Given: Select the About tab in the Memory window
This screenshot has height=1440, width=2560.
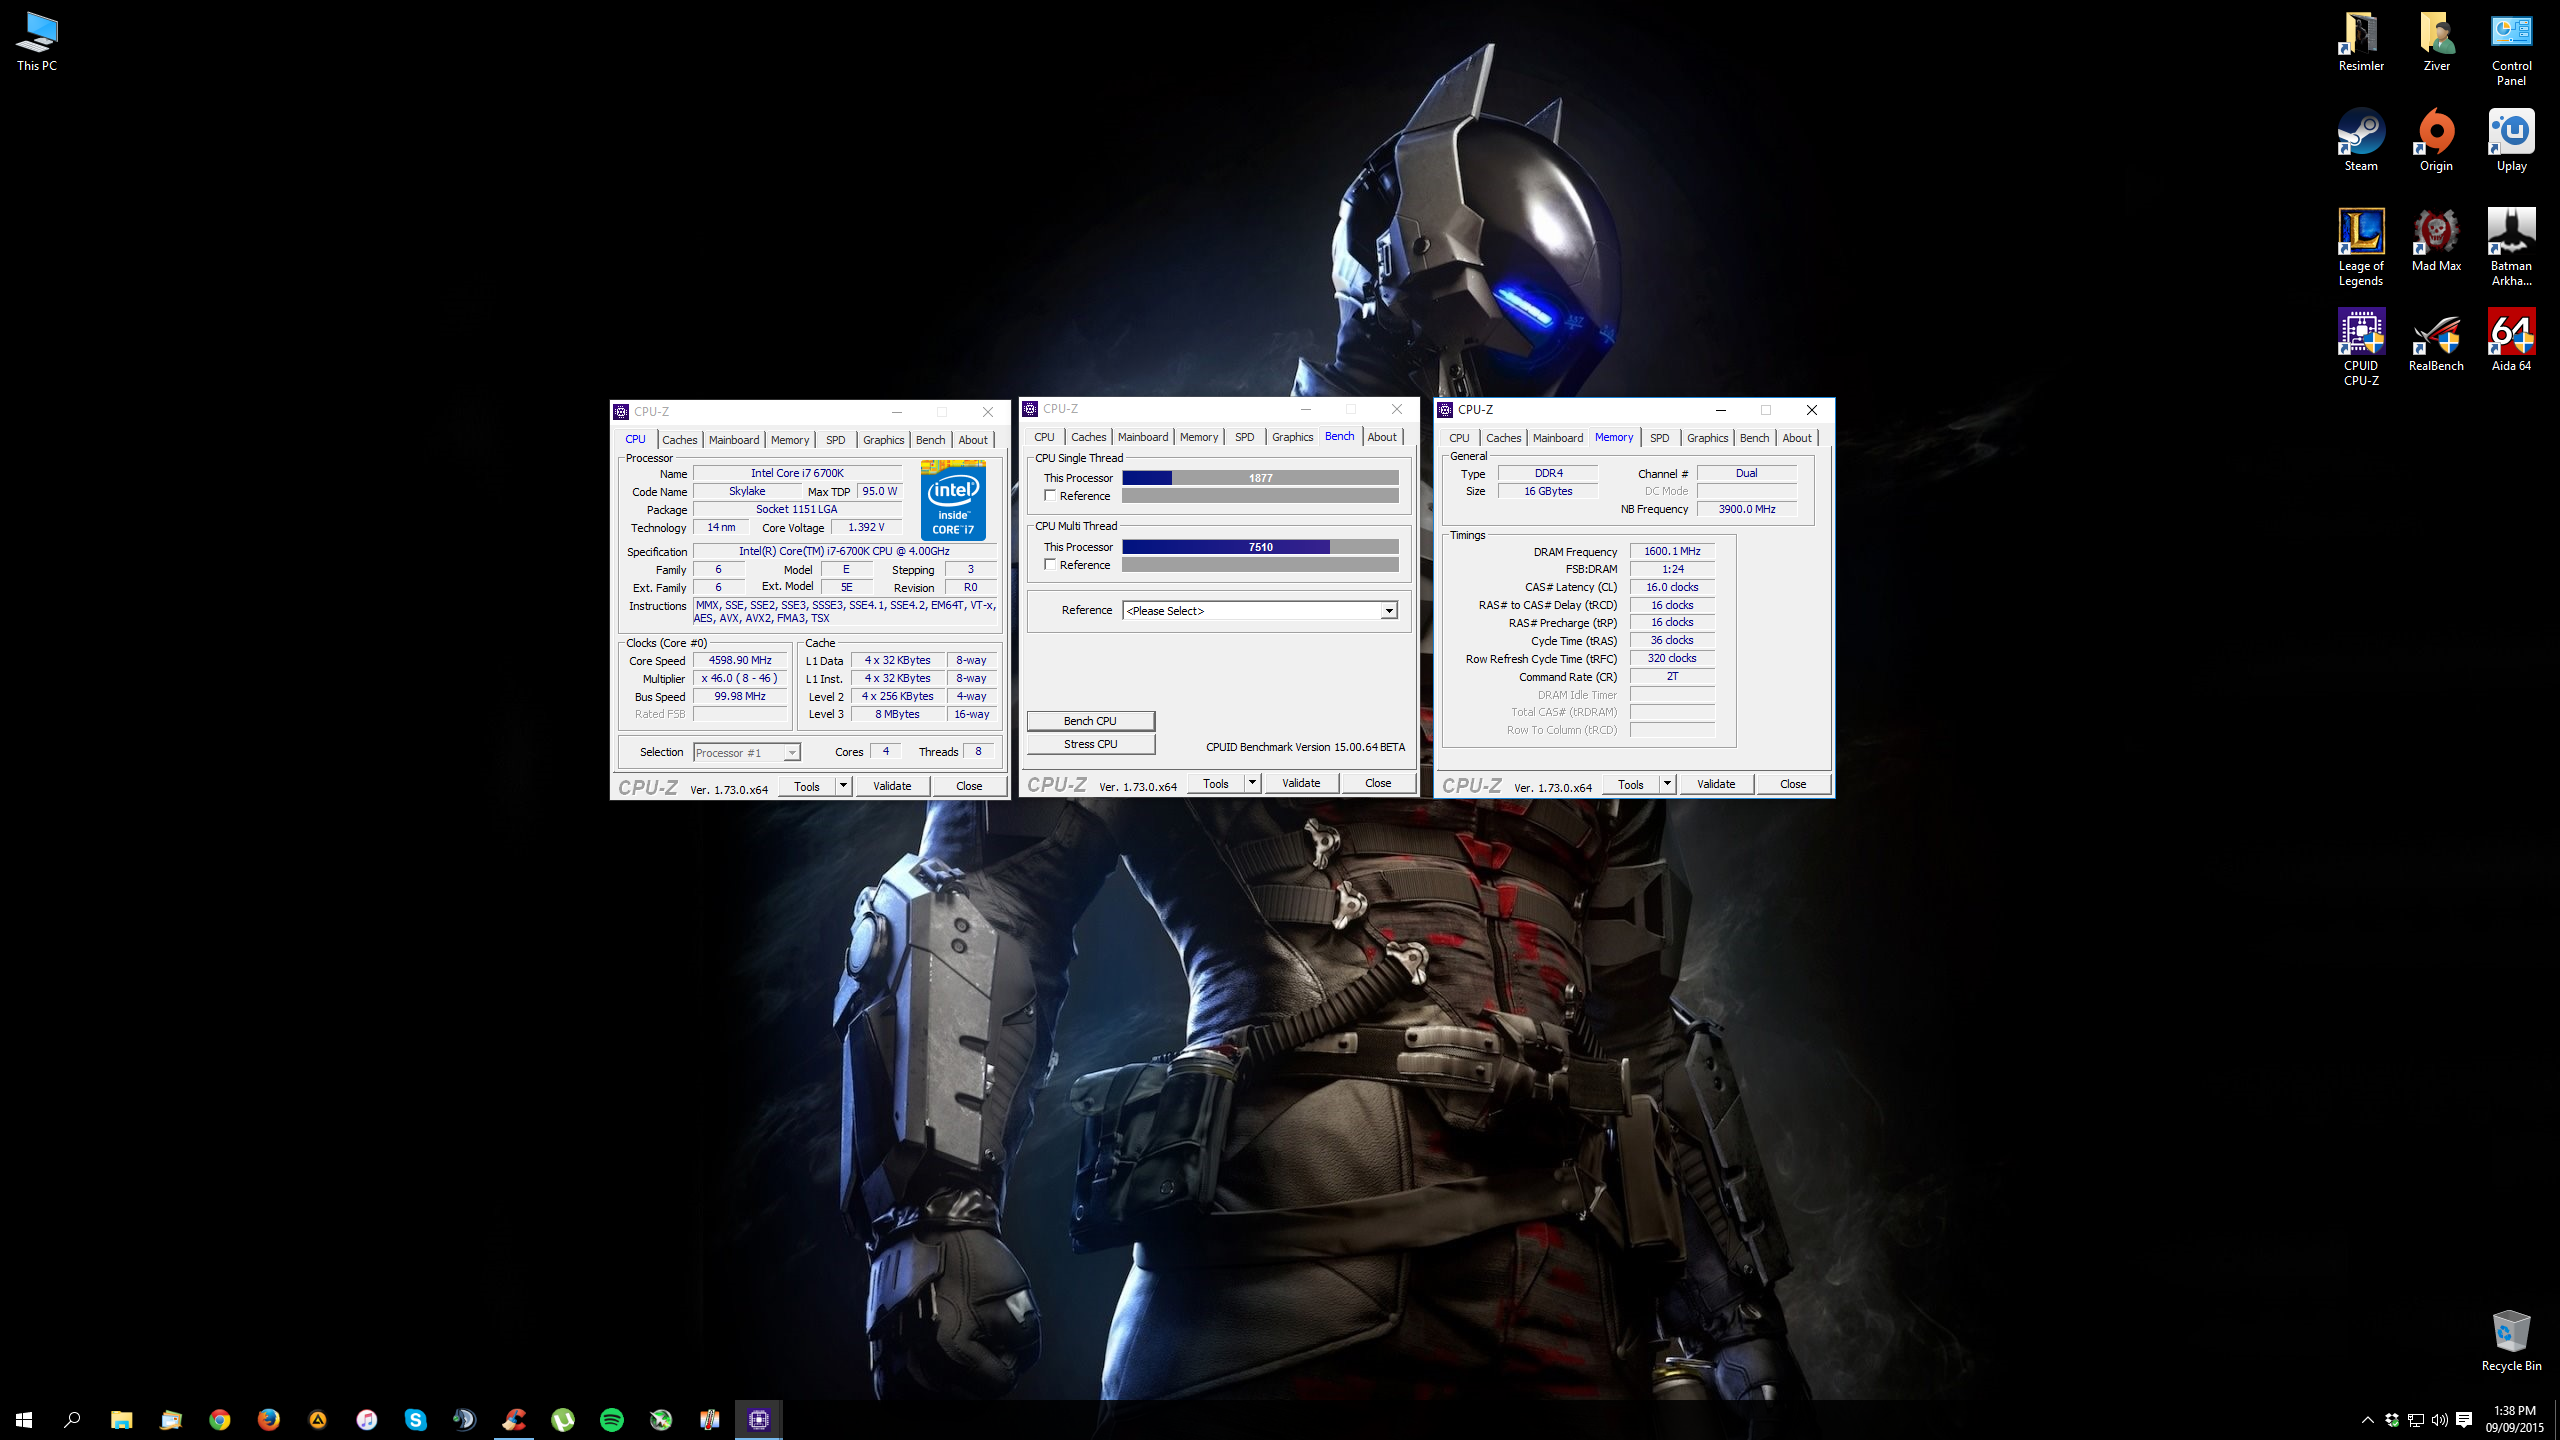Looking at the screenshot, I should point(1796,438).
